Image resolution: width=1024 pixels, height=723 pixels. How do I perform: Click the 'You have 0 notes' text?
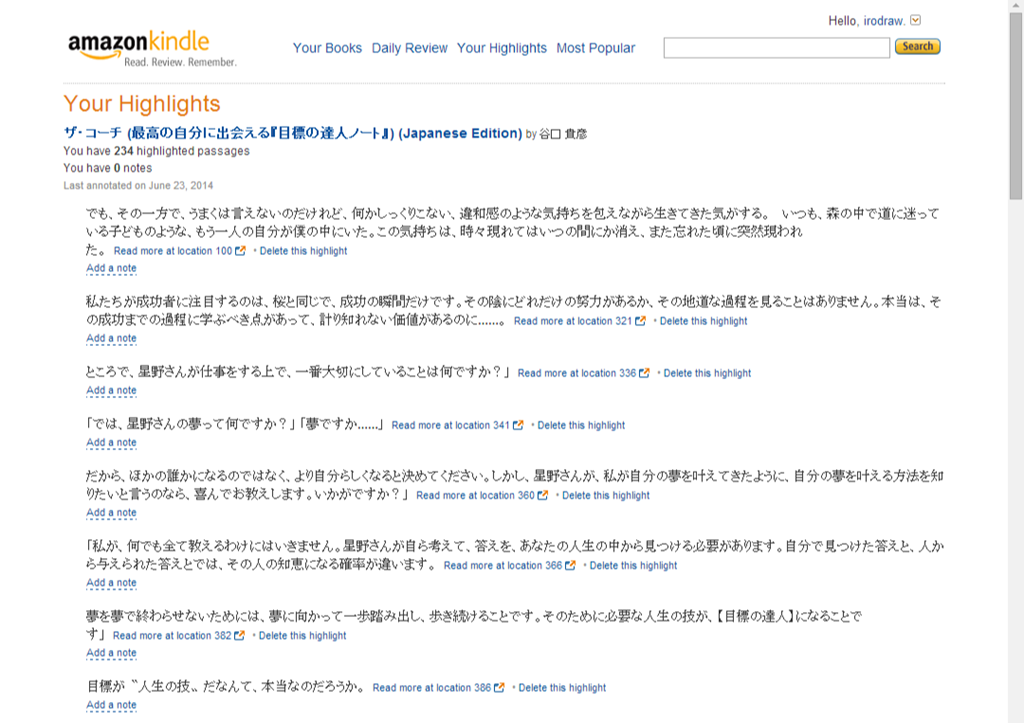pyautogui.click(x=108, y=168)
